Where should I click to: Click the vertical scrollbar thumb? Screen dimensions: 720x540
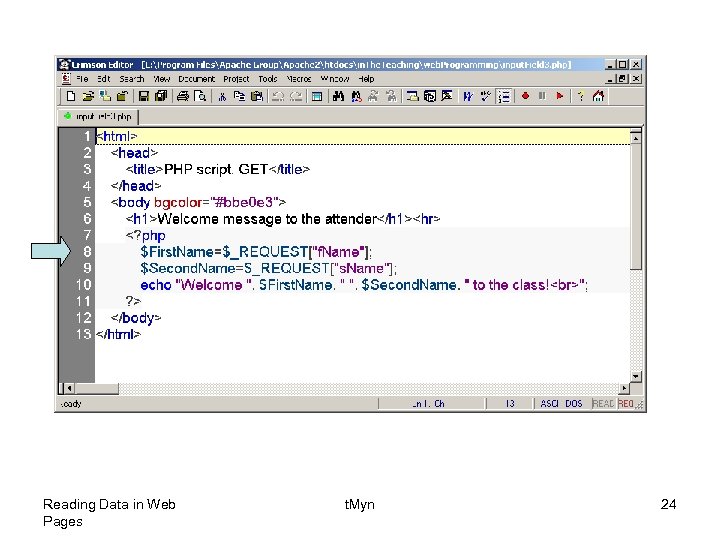636,207
